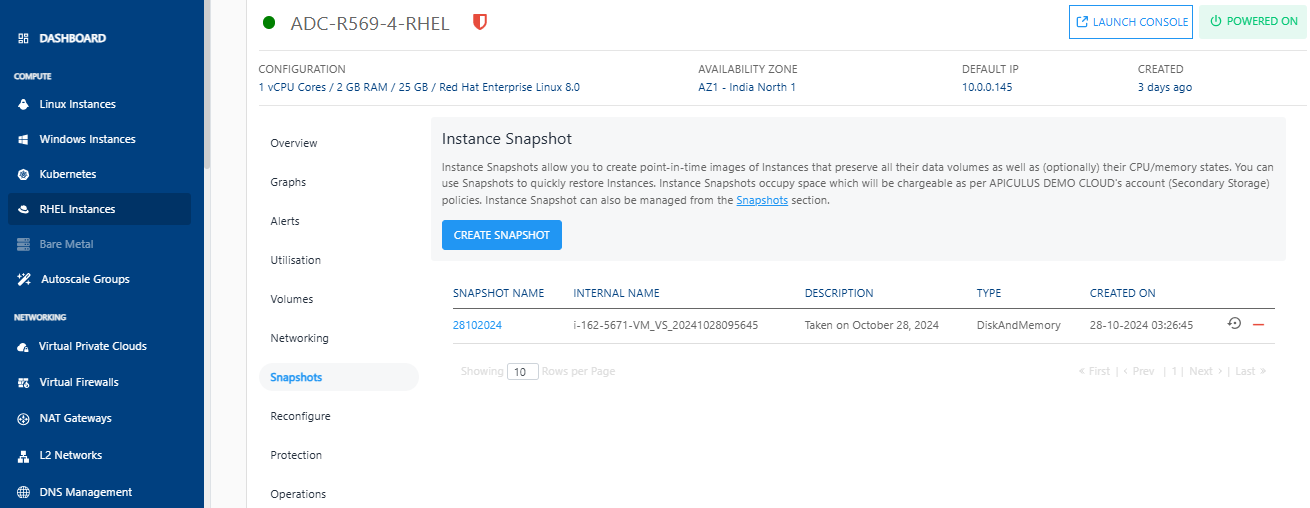Click the Dashboard grid icon
Screen dimensions: 1310x508
click(23, 39)
